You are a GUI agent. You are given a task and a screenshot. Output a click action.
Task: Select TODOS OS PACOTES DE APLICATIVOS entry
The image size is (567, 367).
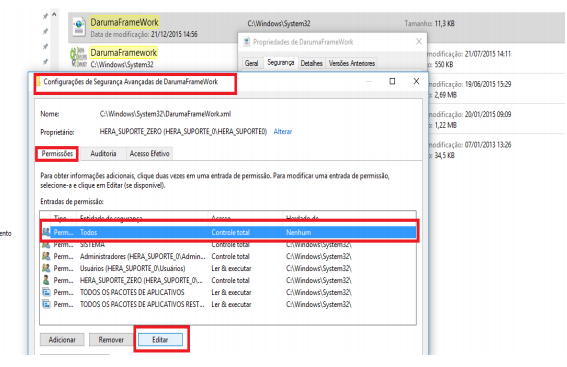point(229,292)
